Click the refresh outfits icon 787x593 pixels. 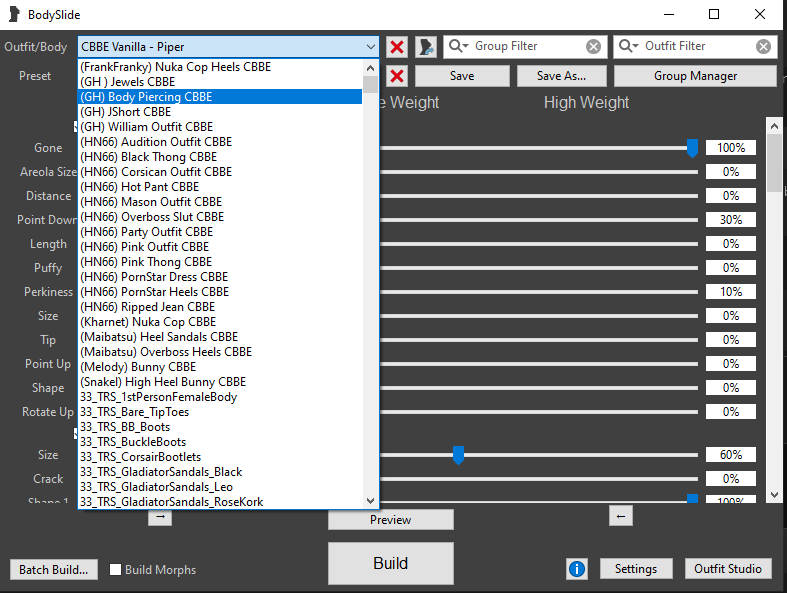coord(426,47)
